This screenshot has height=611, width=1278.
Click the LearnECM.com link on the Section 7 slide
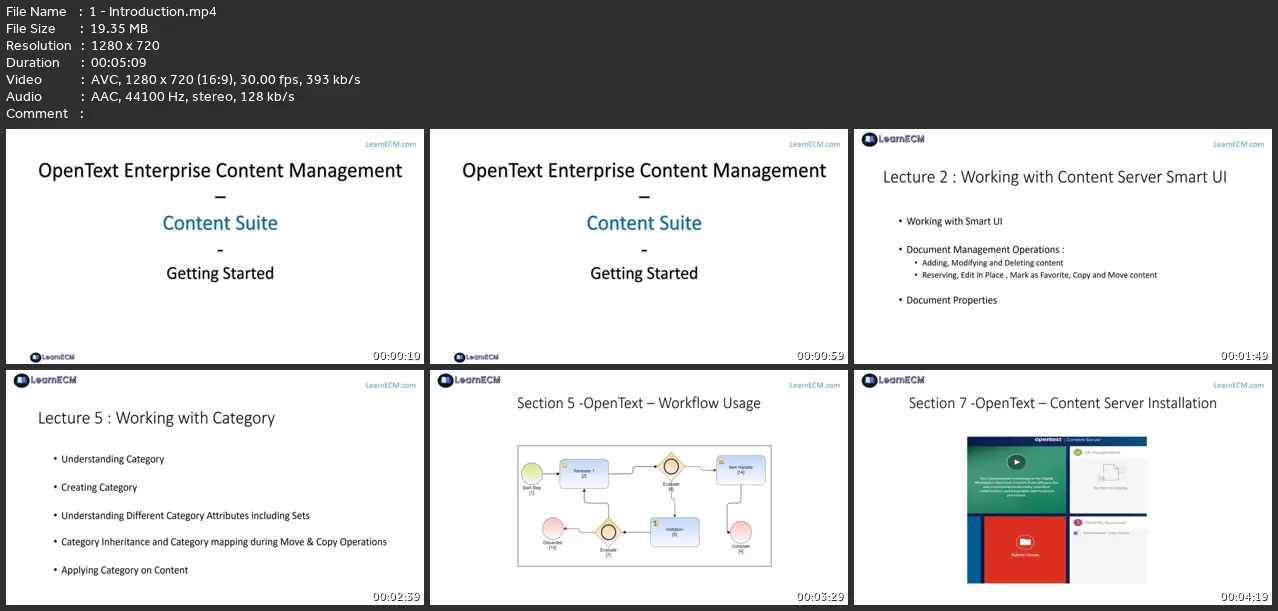[1240, 385]
